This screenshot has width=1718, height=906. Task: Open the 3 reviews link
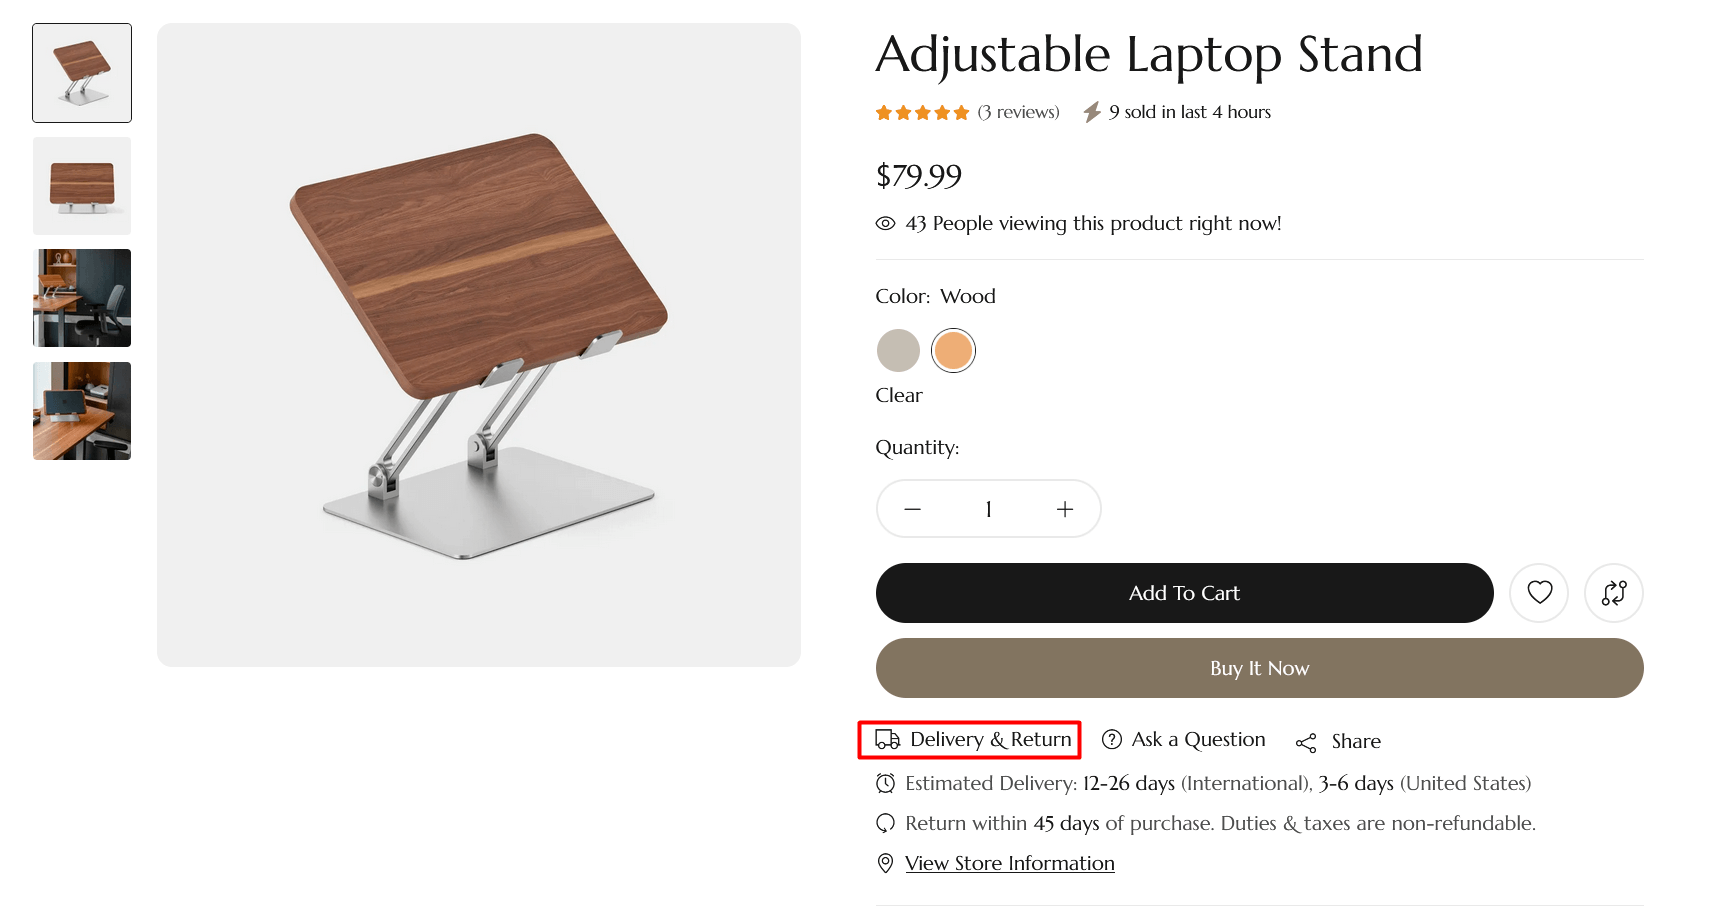pos(1018,112)
